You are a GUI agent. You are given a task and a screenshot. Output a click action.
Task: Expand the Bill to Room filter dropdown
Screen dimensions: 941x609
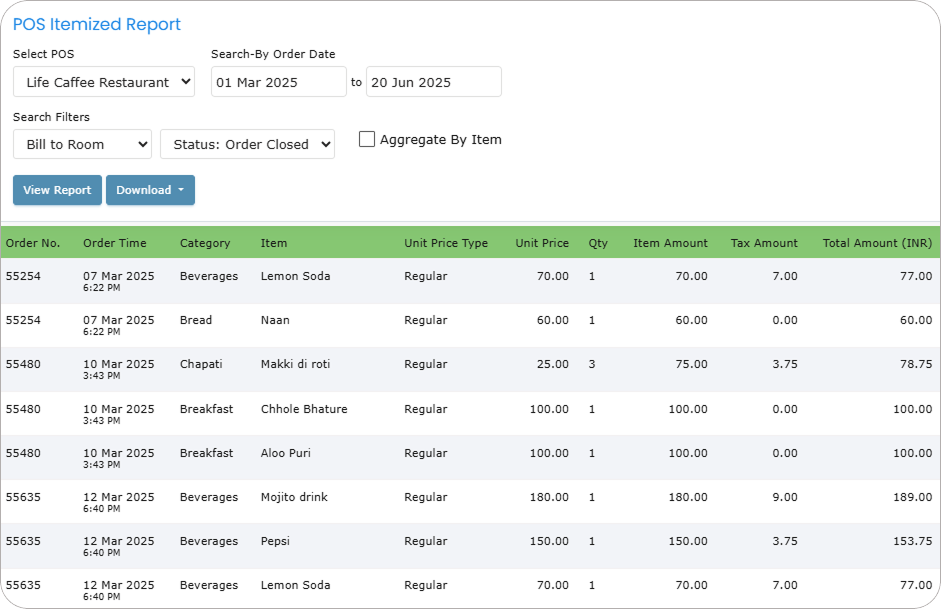point(82,144)
